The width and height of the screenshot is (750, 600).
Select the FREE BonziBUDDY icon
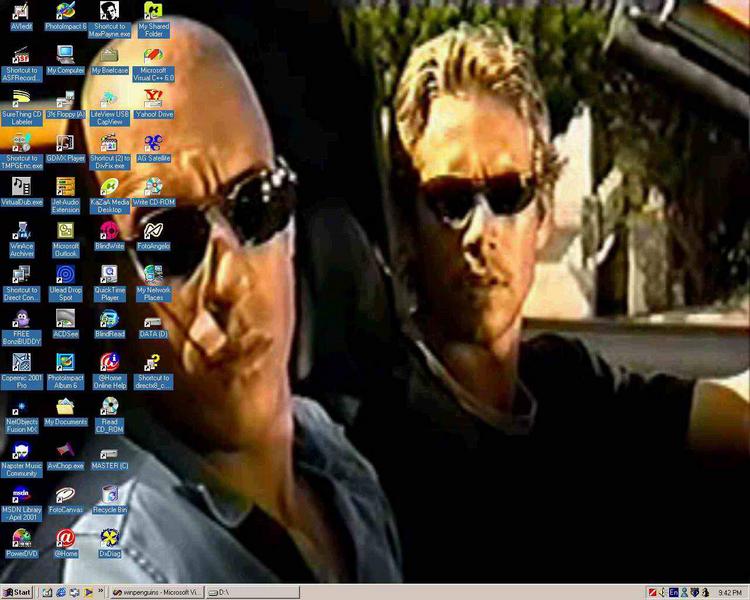point(21,328)
